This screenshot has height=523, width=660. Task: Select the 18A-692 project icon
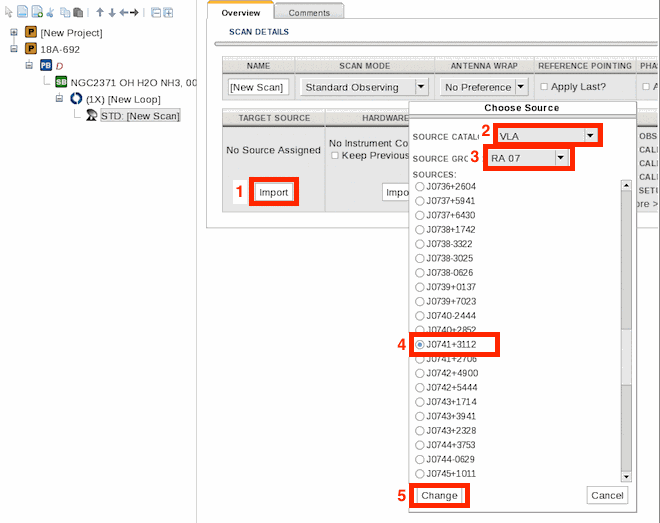click(x=30, y=49)
